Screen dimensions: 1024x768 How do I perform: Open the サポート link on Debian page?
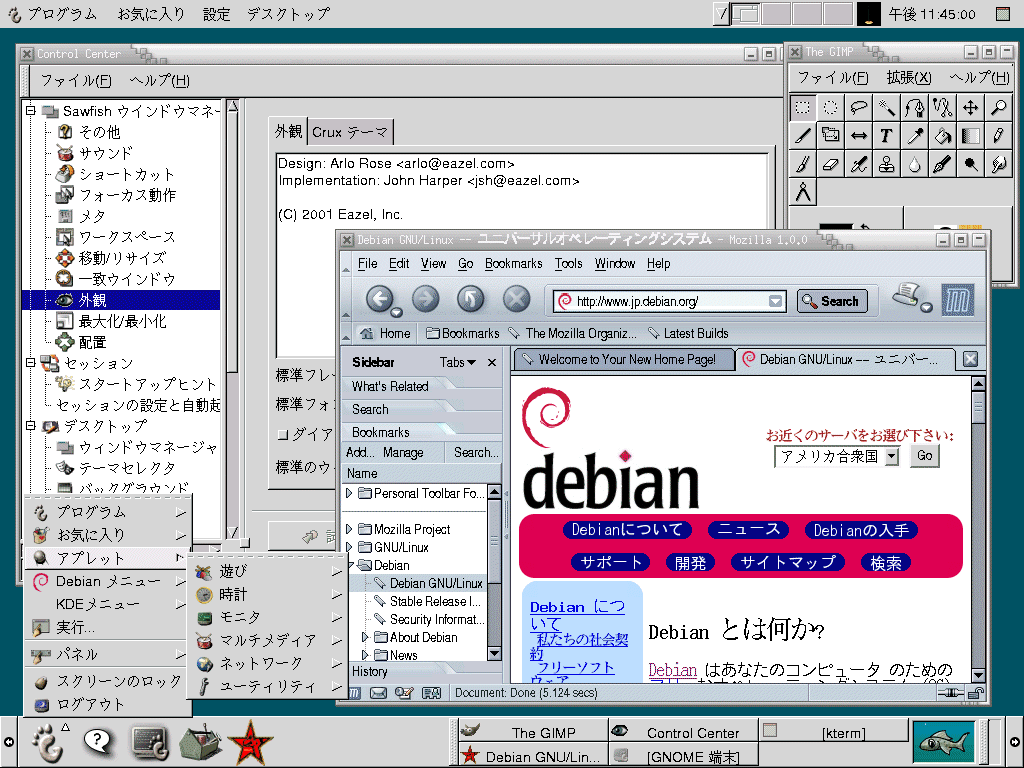point(611,562)
